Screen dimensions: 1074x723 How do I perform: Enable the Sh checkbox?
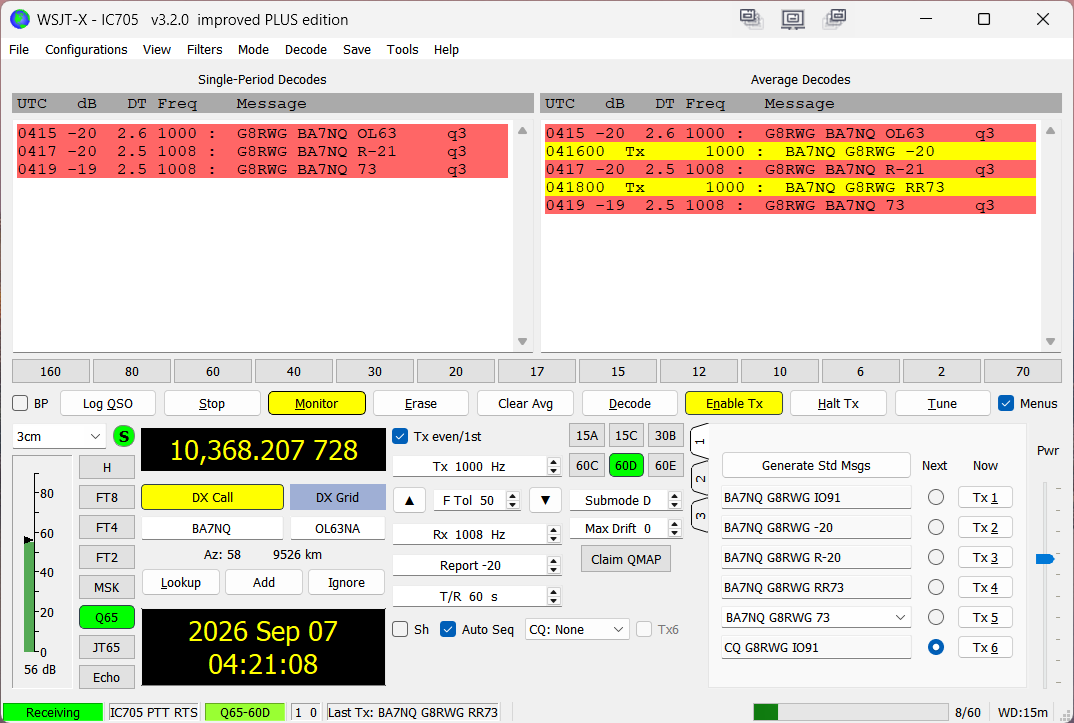[401, 629]
